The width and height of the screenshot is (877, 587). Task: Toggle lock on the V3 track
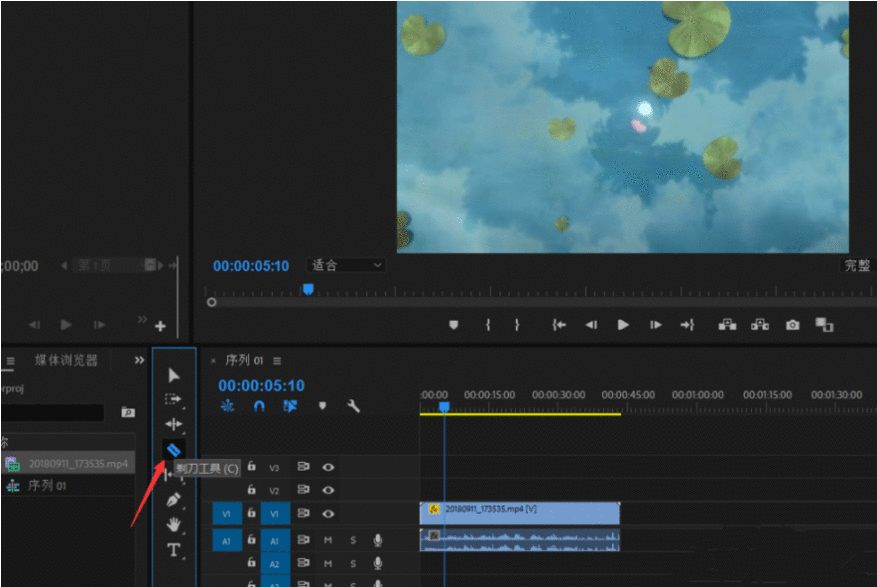click(x=251, y=466)
